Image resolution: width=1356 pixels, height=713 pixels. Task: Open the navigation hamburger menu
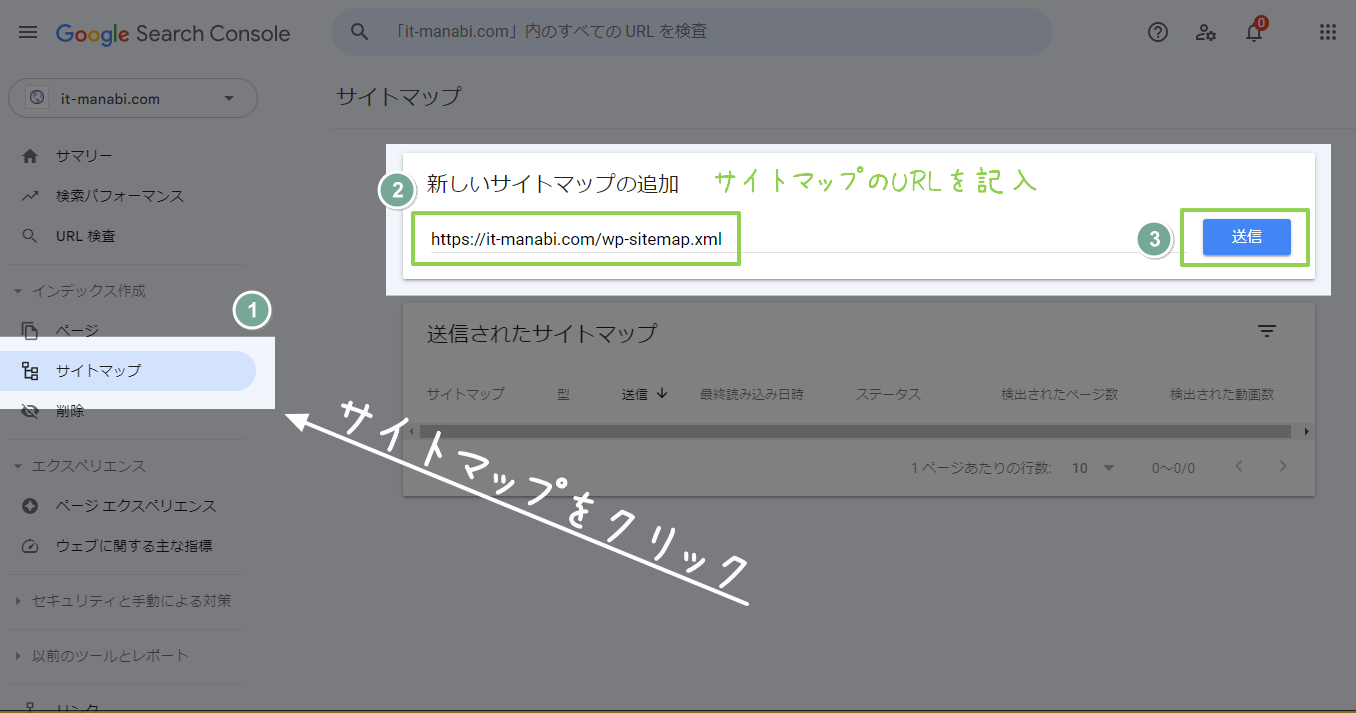point(27,31)
